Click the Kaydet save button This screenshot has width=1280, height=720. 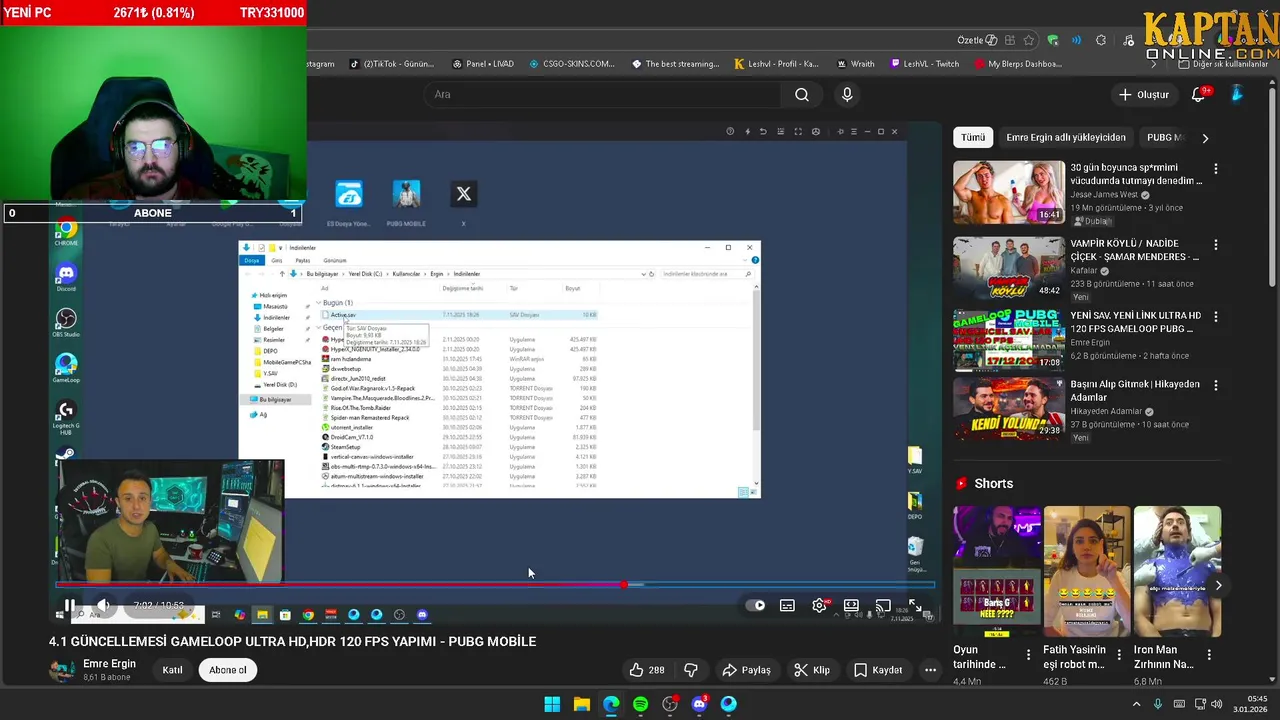pyautogui.click(x=878, y=670)
